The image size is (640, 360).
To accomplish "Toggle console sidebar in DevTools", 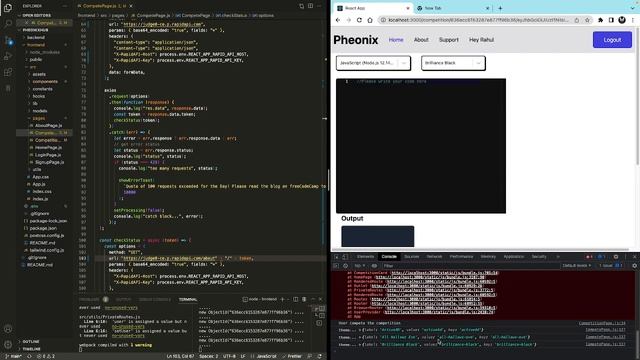I will [336, 266].
